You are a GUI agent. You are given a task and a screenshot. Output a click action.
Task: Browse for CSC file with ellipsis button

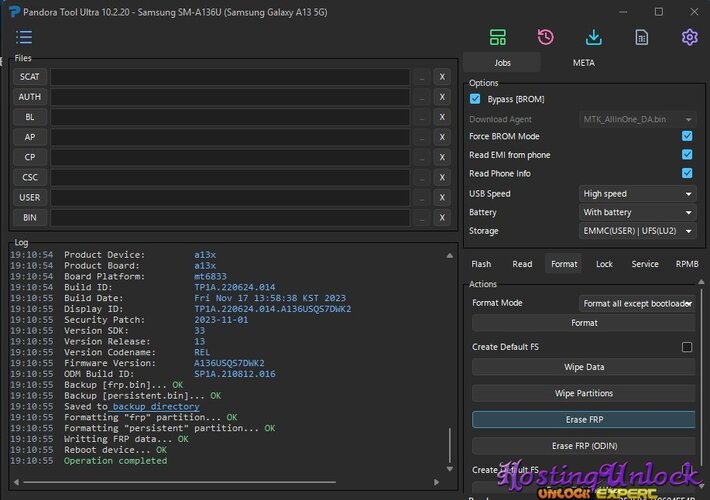pos(422,177)
